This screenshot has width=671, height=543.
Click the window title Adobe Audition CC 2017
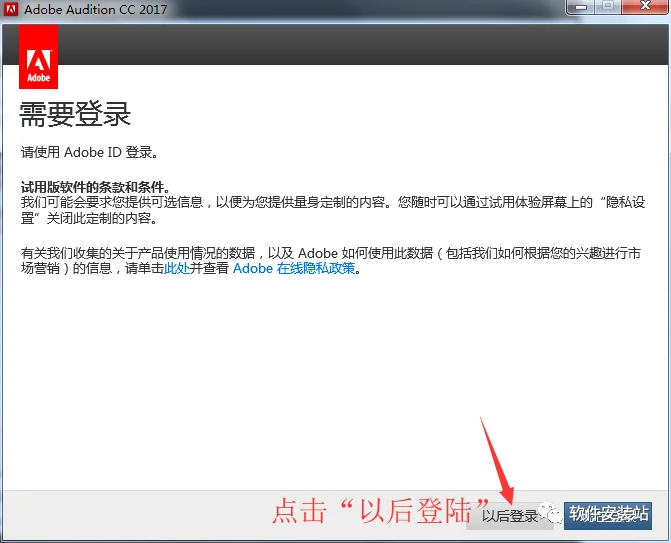pos(95,9)
